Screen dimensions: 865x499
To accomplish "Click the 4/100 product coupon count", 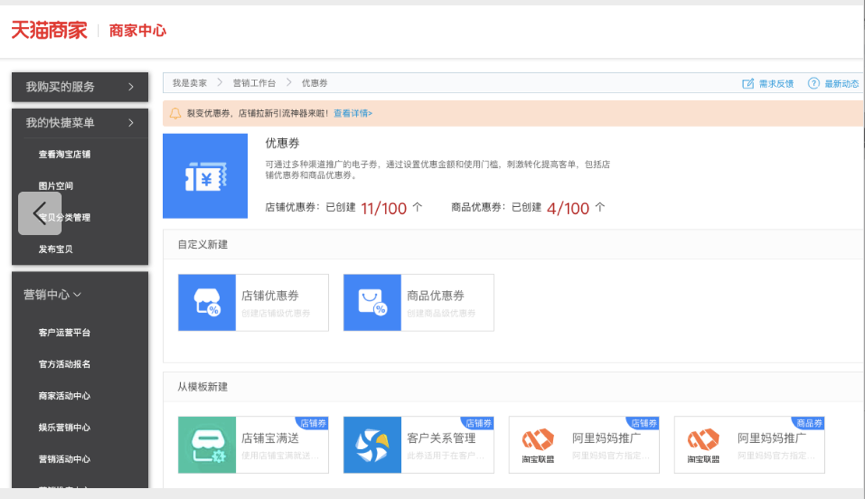I will pyautogui.click(x=568, y=208).
